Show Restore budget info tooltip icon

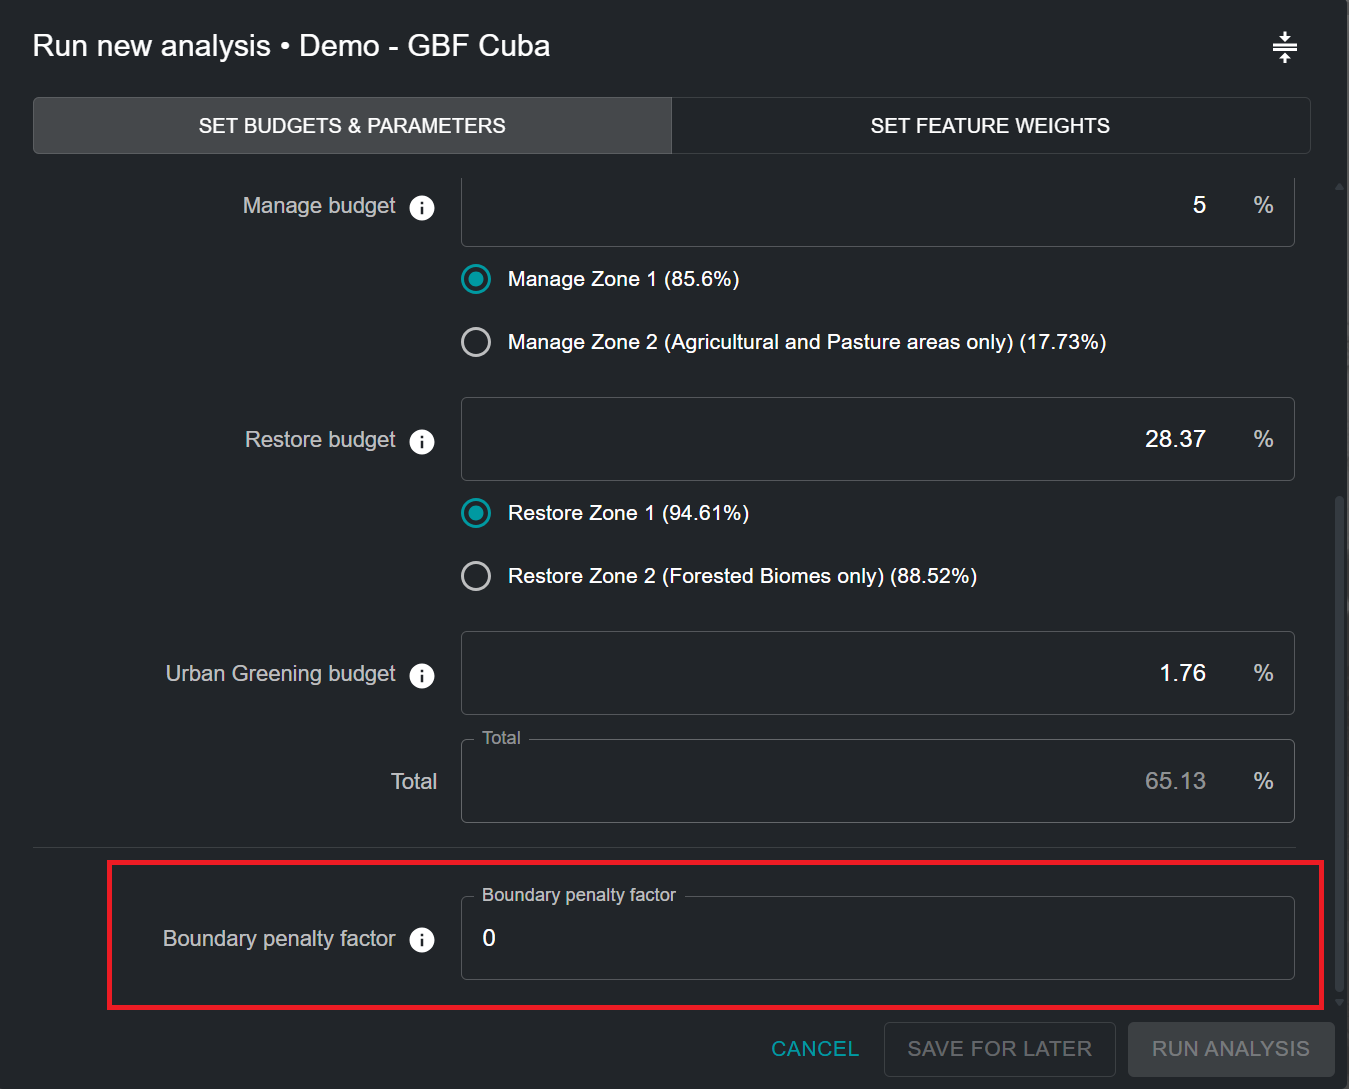(x=422, y=441)
